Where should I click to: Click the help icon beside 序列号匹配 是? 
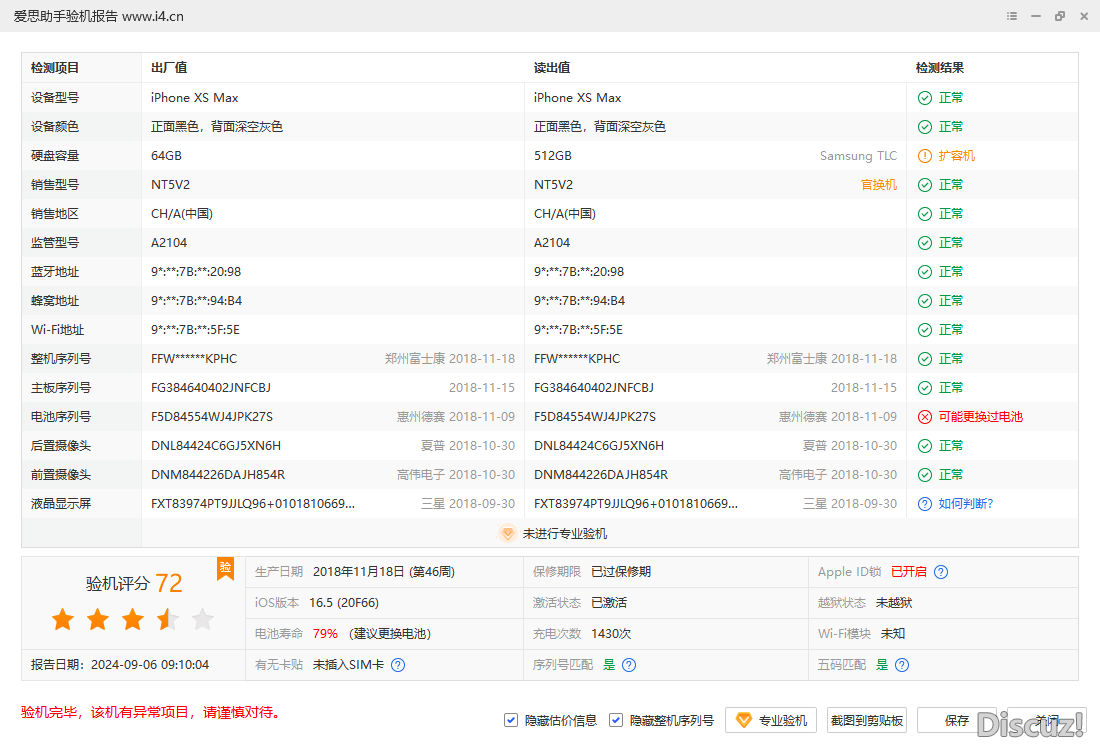click(x=629, y=665)
